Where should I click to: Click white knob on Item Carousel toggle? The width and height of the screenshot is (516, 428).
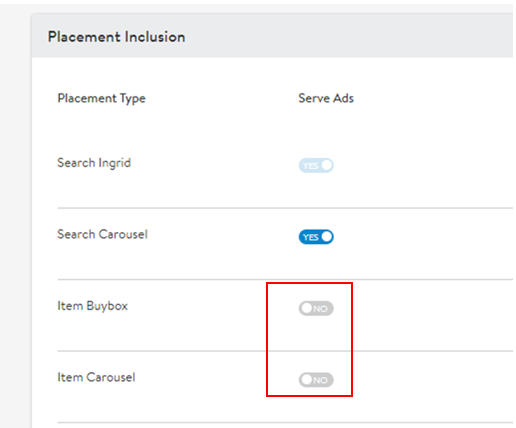pos(306,380)
